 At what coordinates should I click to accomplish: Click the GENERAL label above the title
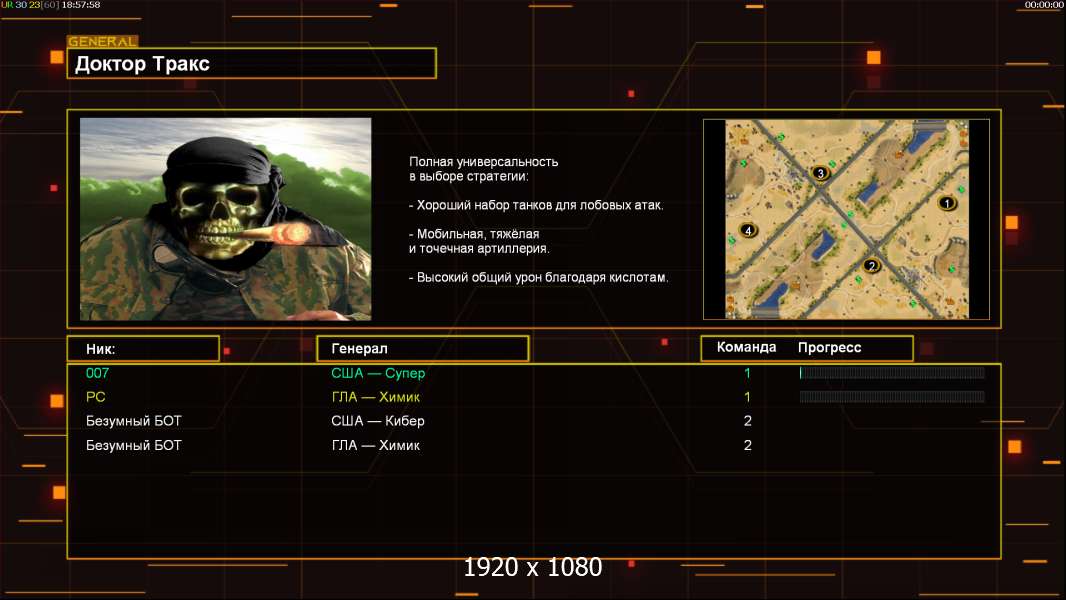point(102,41)
